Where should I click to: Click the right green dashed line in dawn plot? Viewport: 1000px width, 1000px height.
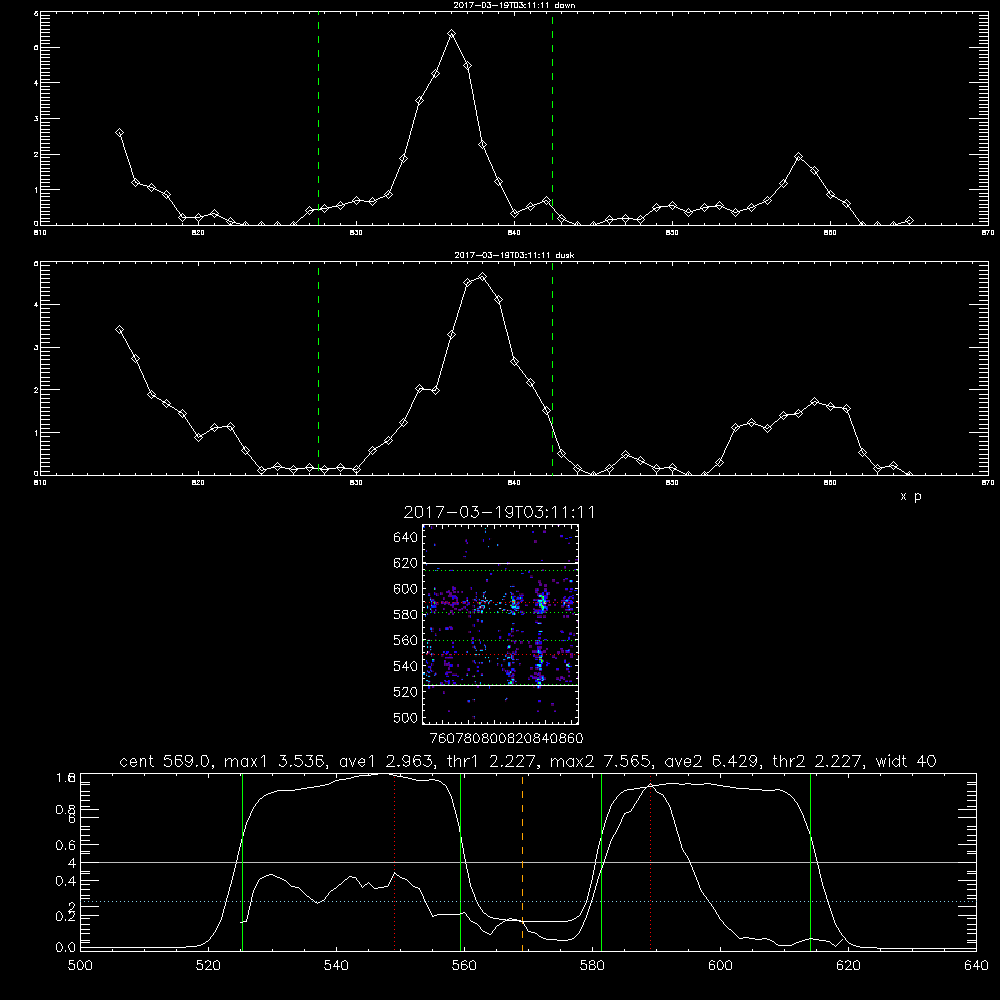click(x=552, y=118)
